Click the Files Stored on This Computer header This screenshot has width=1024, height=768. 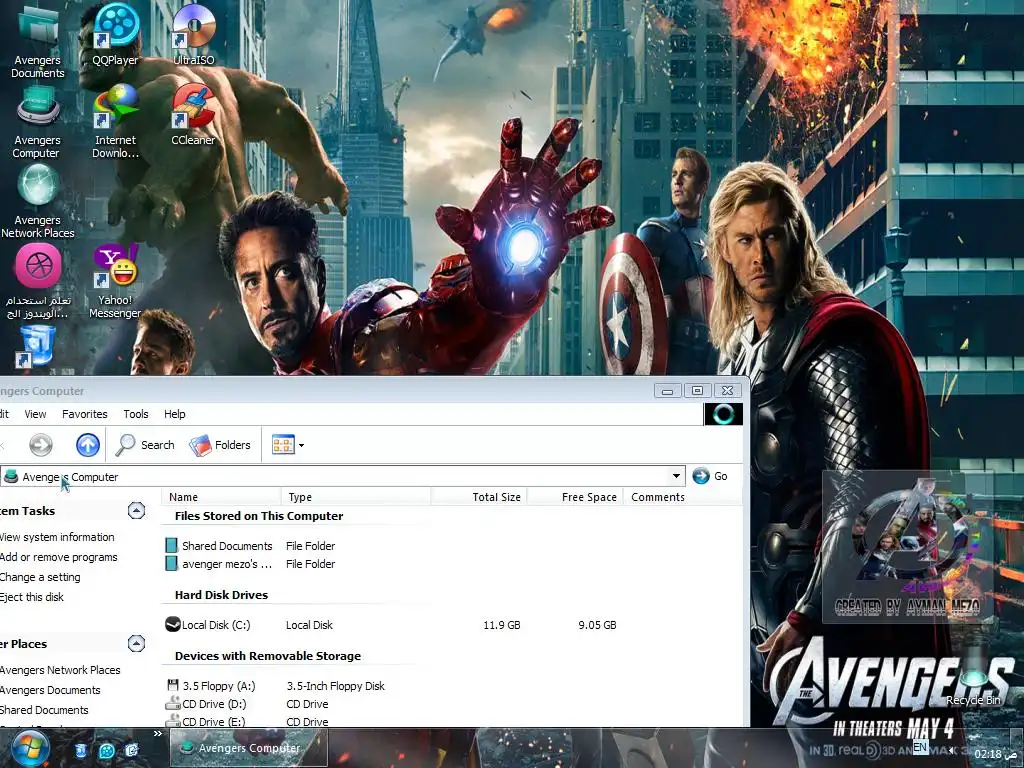click(x=259, y=516)
